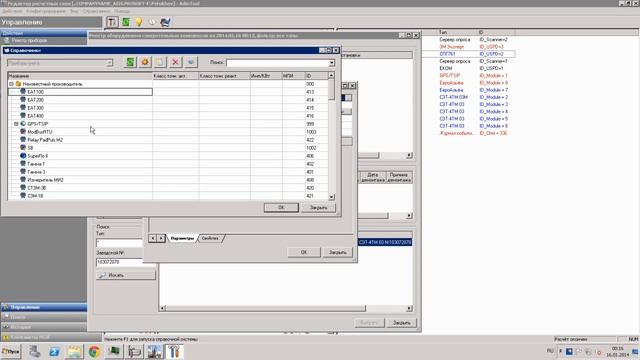Click dialog list scrollbar down arrow
The width and height of the screenshot is (640, 360).
[x=331, y=197]
